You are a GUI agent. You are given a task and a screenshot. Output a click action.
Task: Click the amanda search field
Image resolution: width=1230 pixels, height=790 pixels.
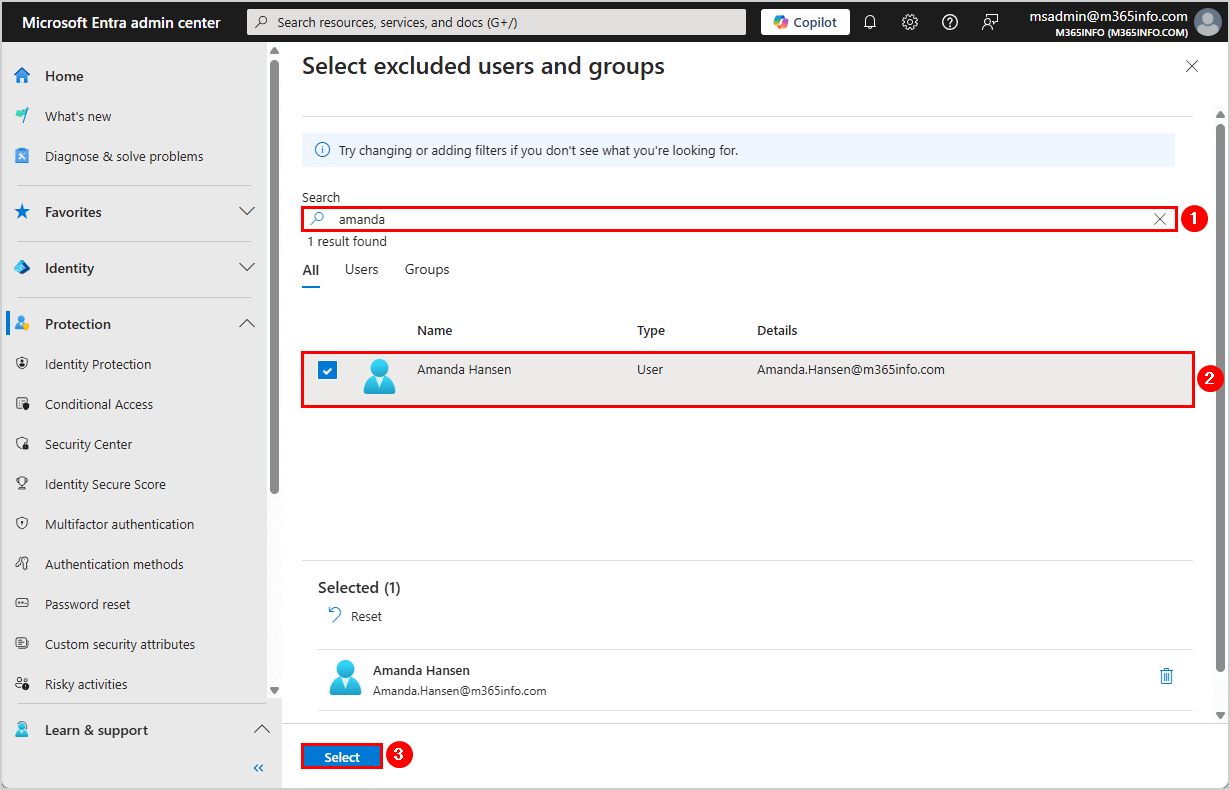click(x=740, y=219)
